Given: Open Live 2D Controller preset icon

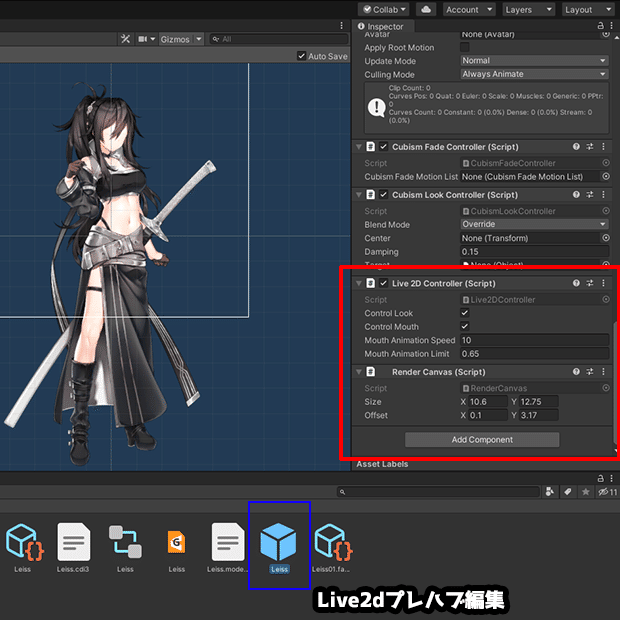Looking at the screenshot, I should click(590, 283).
